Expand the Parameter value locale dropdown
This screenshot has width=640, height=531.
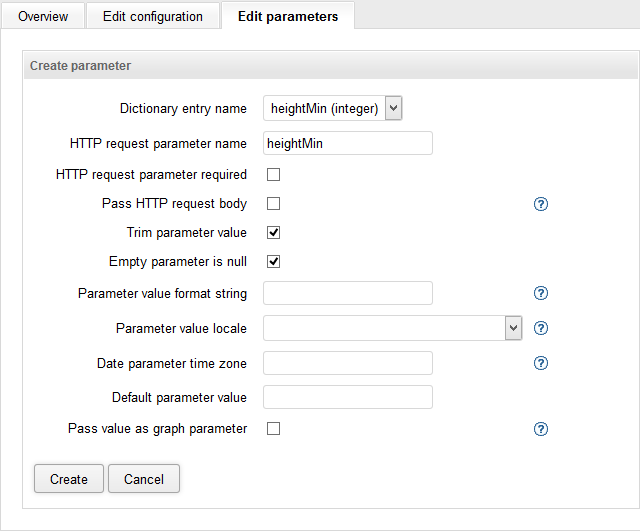pyautogui.click(x=392, y=328)
